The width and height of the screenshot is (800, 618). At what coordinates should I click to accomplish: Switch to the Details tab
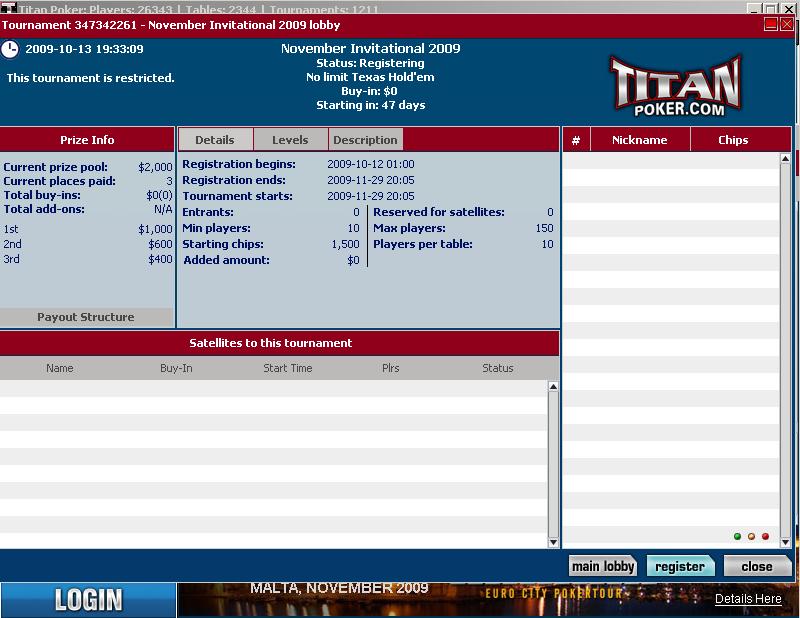point(215,140)
